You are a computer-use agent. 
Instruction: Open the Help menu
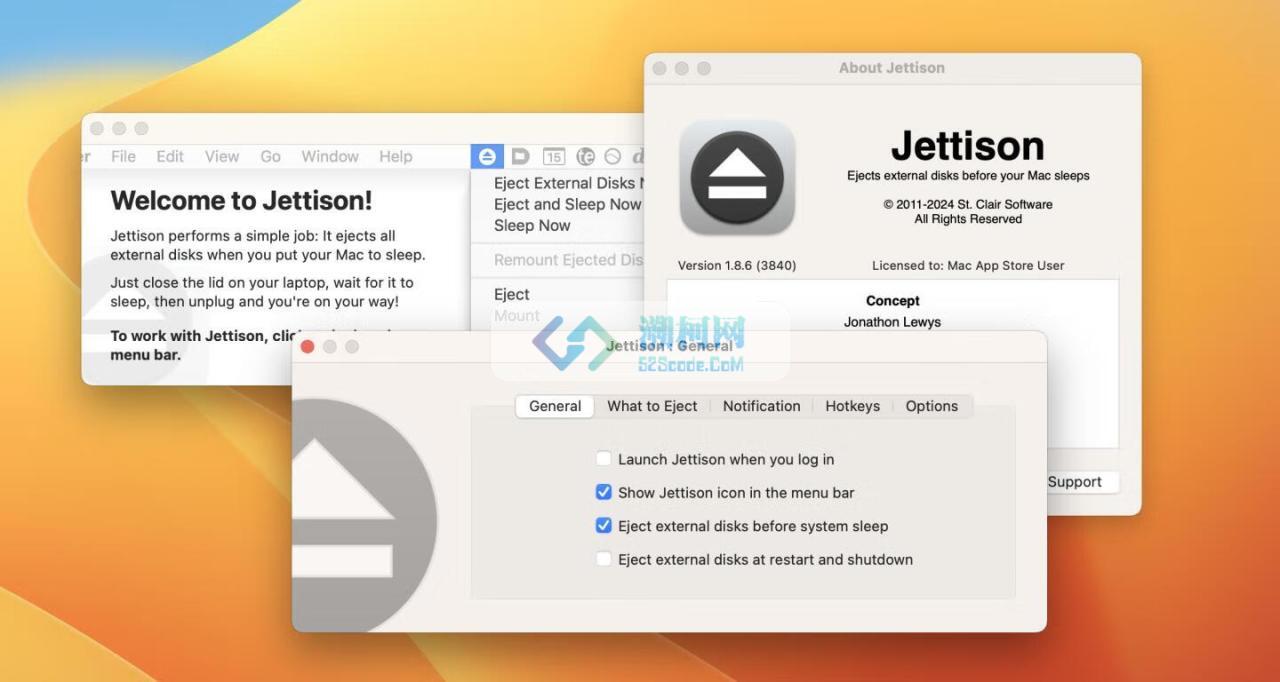(x=396, y=156)
